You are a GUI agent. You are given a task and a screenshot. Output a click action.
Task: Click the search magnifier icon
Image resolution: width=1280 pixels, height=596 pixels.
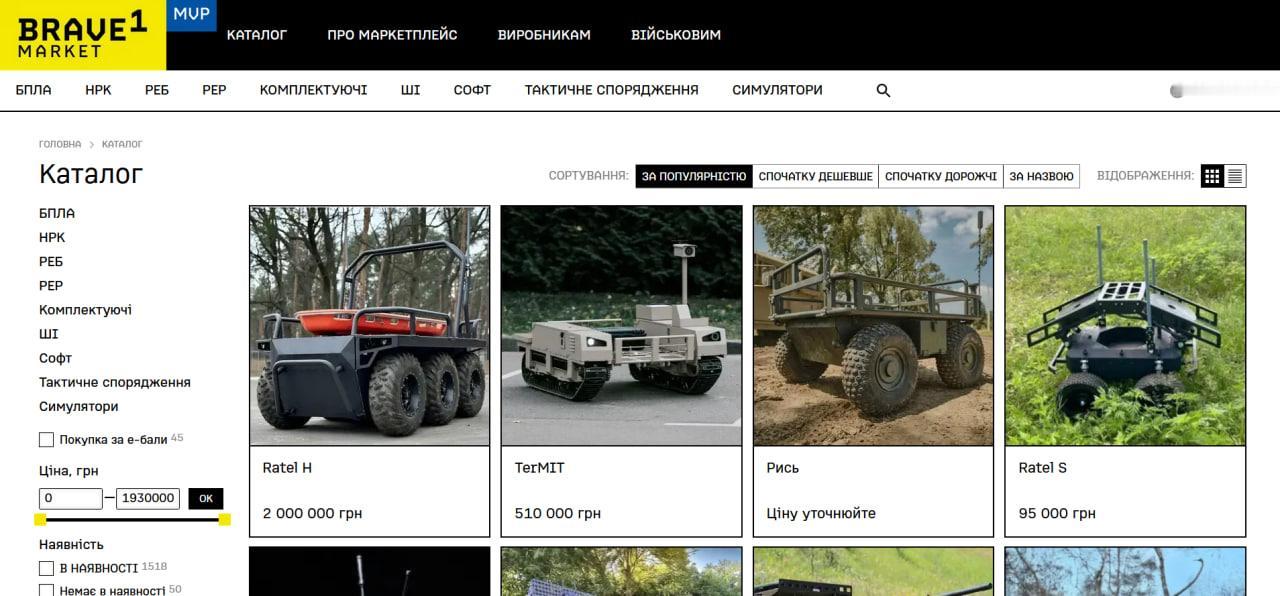(883, 90)
